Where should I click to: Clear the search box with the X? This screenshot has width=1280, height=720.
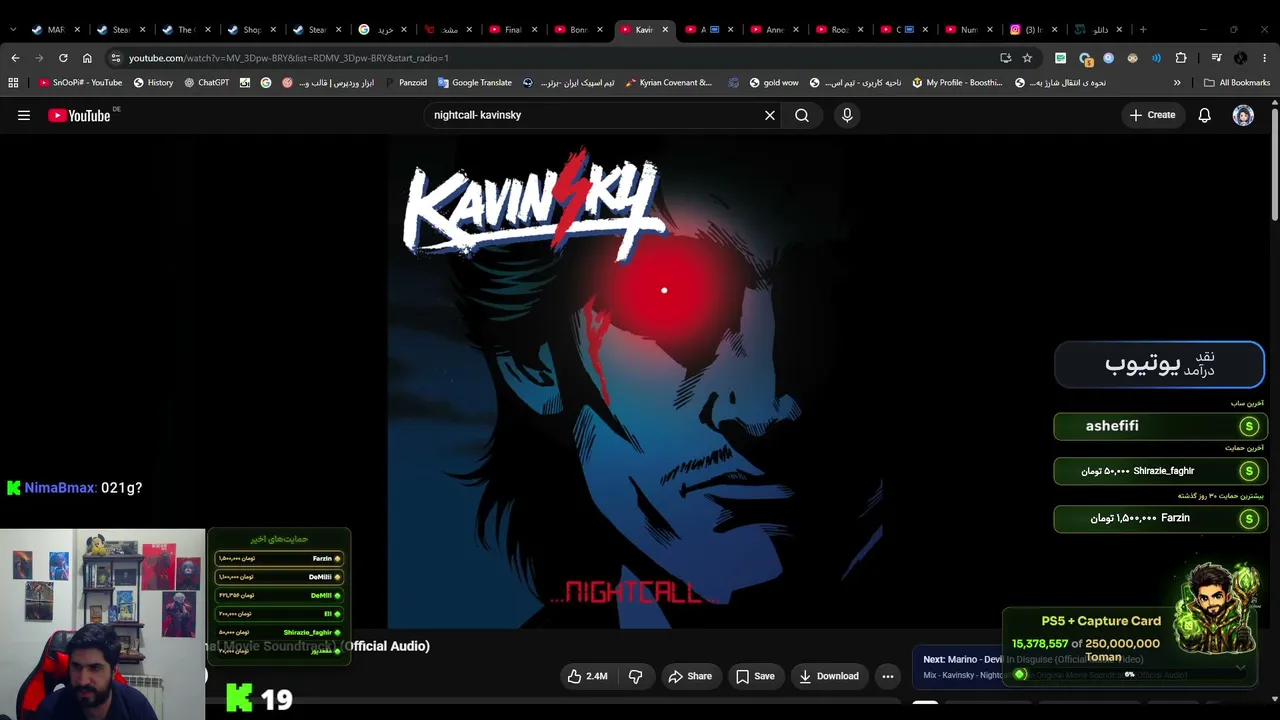pyautogui.click(x=770, y=115)
